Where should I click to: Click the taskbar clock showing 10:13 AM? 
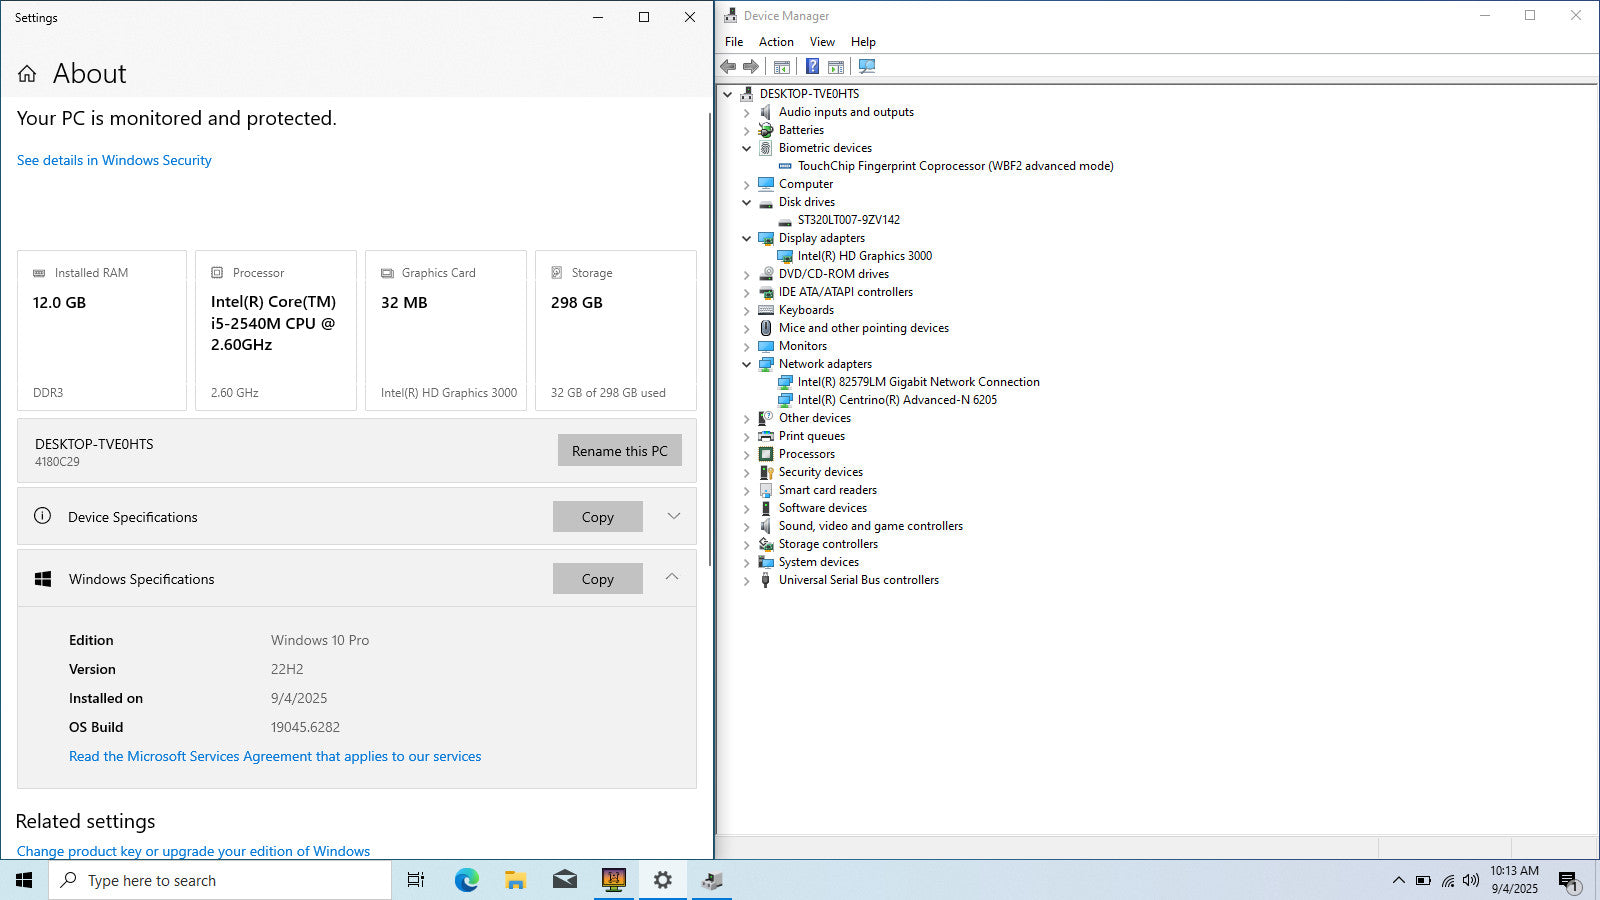[x=1514, y=880]
